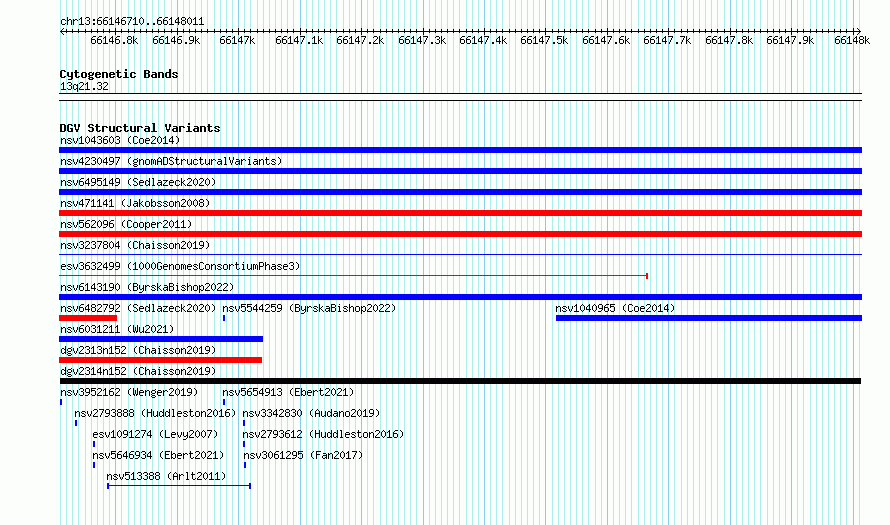Open esv1091274 (Levy2007) variant label
890x525 pixels.
pos(155,434)
